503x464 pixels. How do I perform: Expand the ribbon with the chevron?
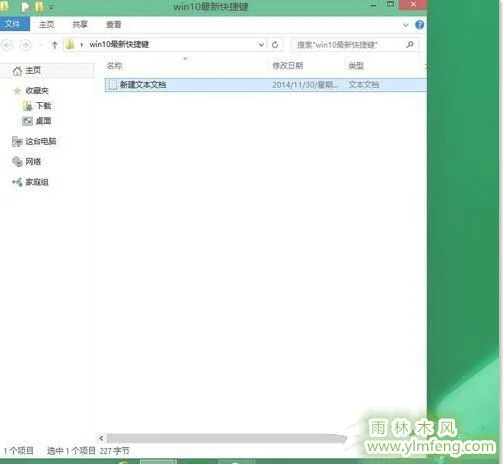[405, 25]
